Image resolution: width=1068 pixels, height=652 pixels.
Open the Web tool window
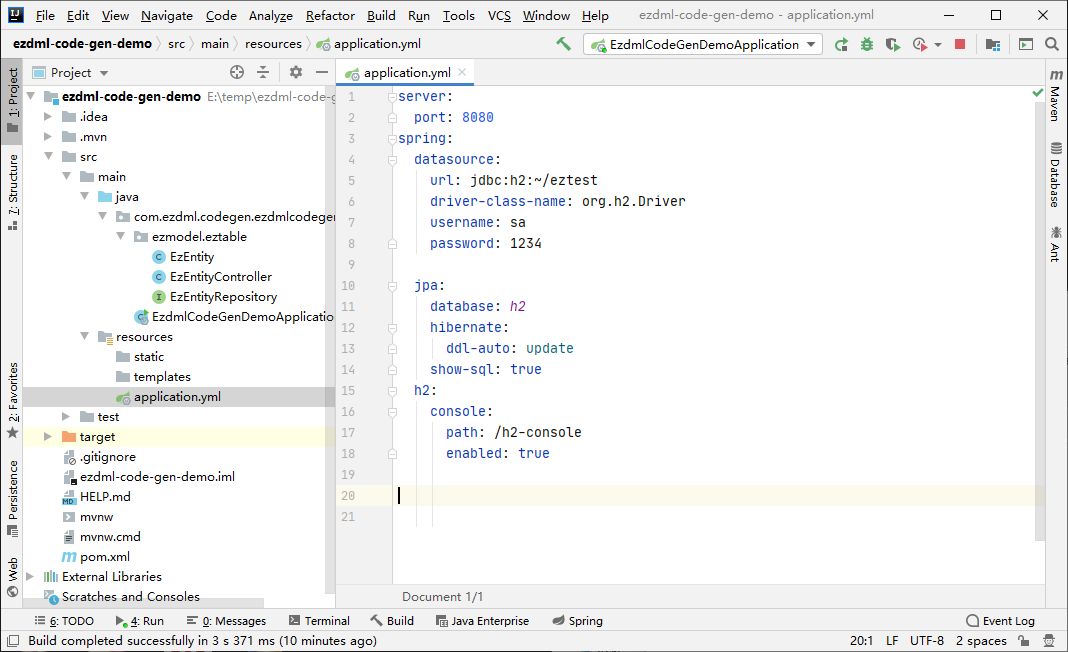coord(12,578)
